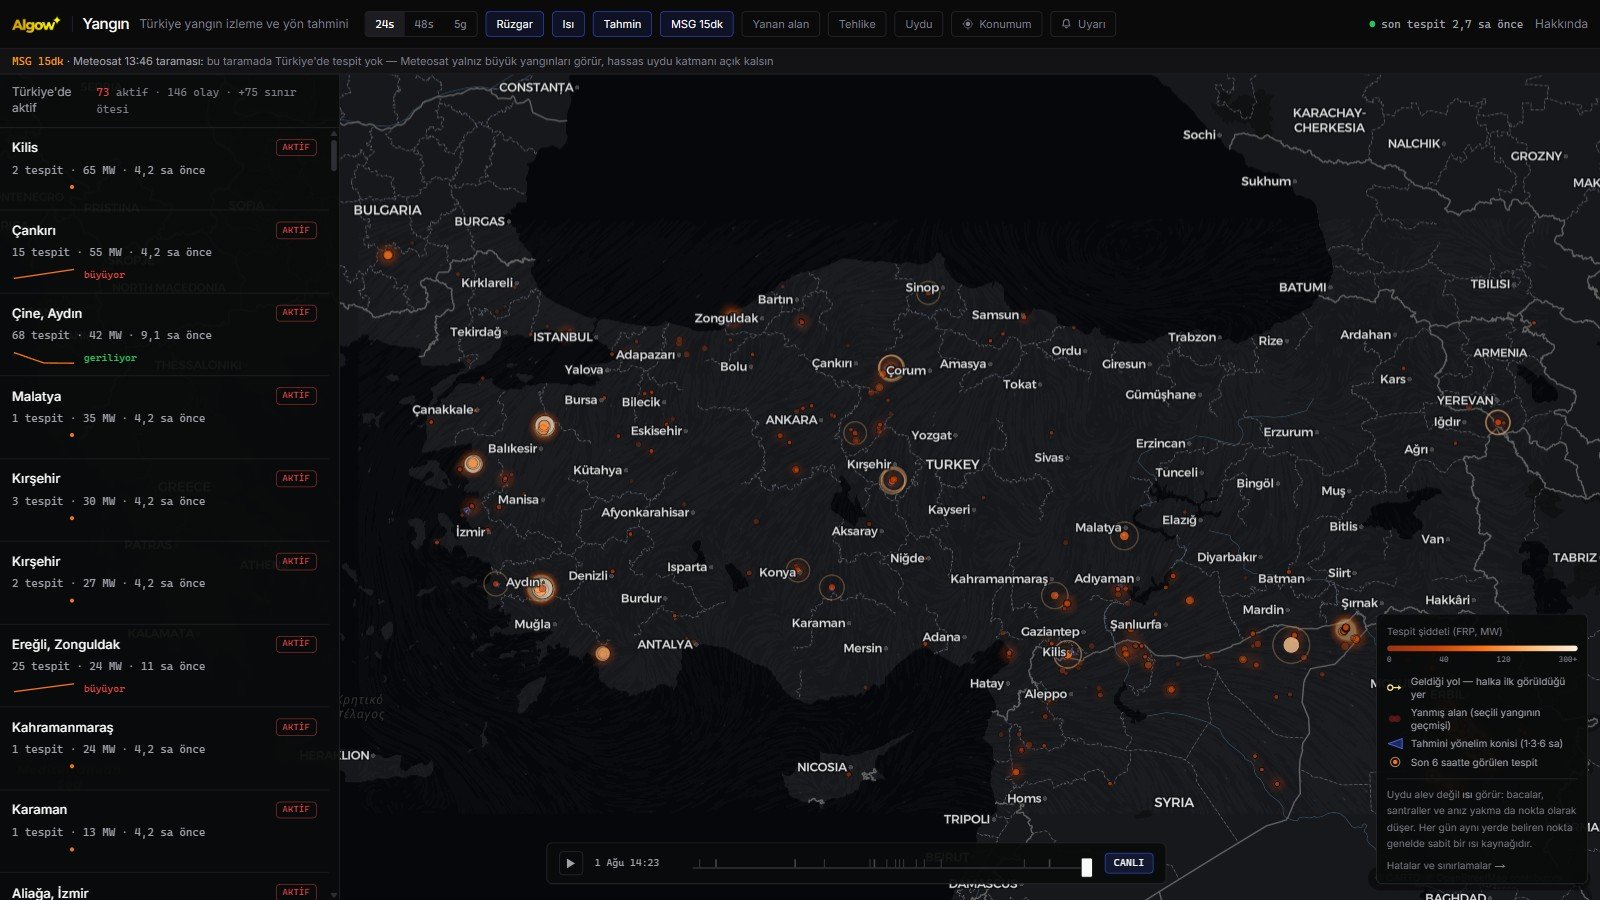The height and width of the screenshot is (900, 1600).
Task: Click the "1 Ağu 14:23" timeline timestamp
Action: (x=627, y=863)
